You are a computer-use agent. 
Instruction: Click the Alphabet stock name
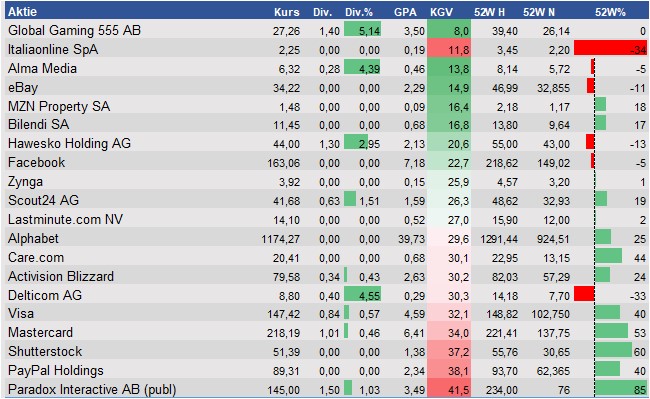pos(33,238)
